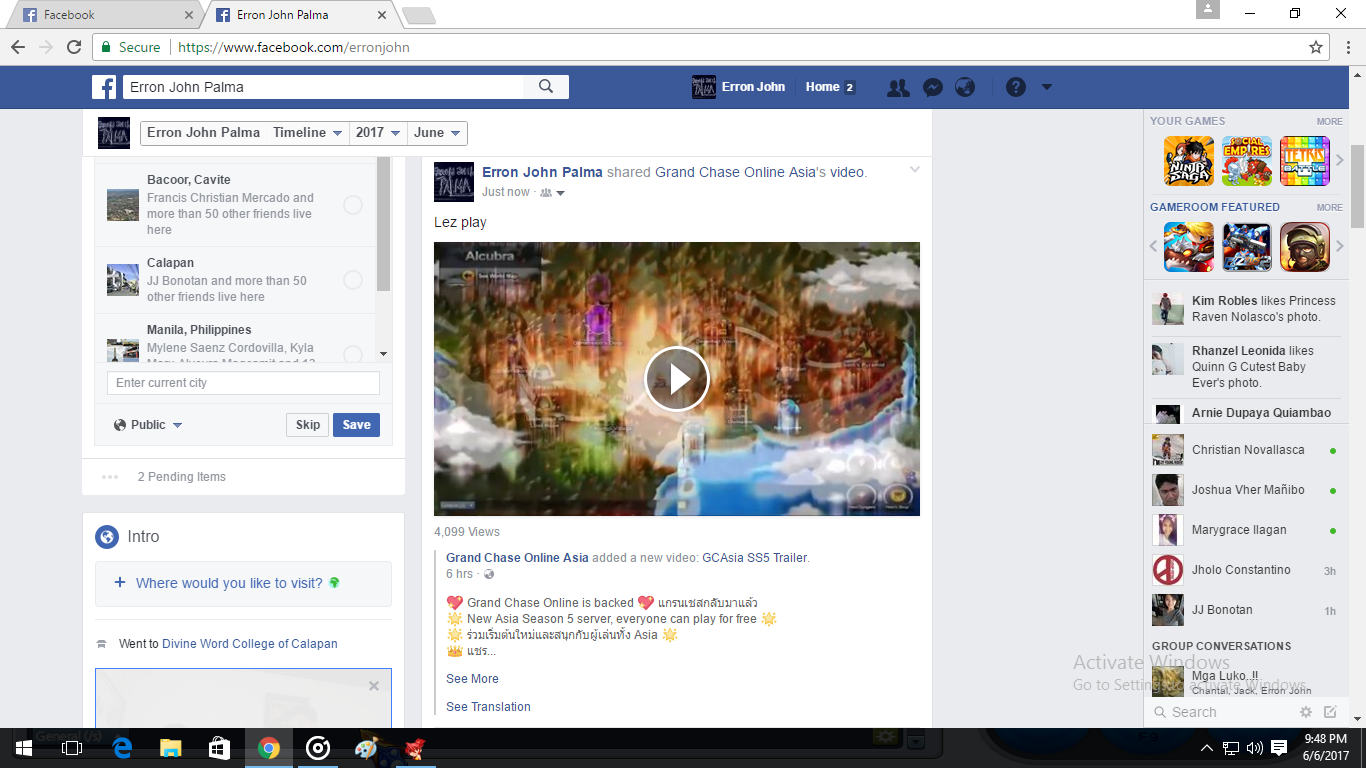Show previous Gameroom Featured games arrow

pos(1154,246)
